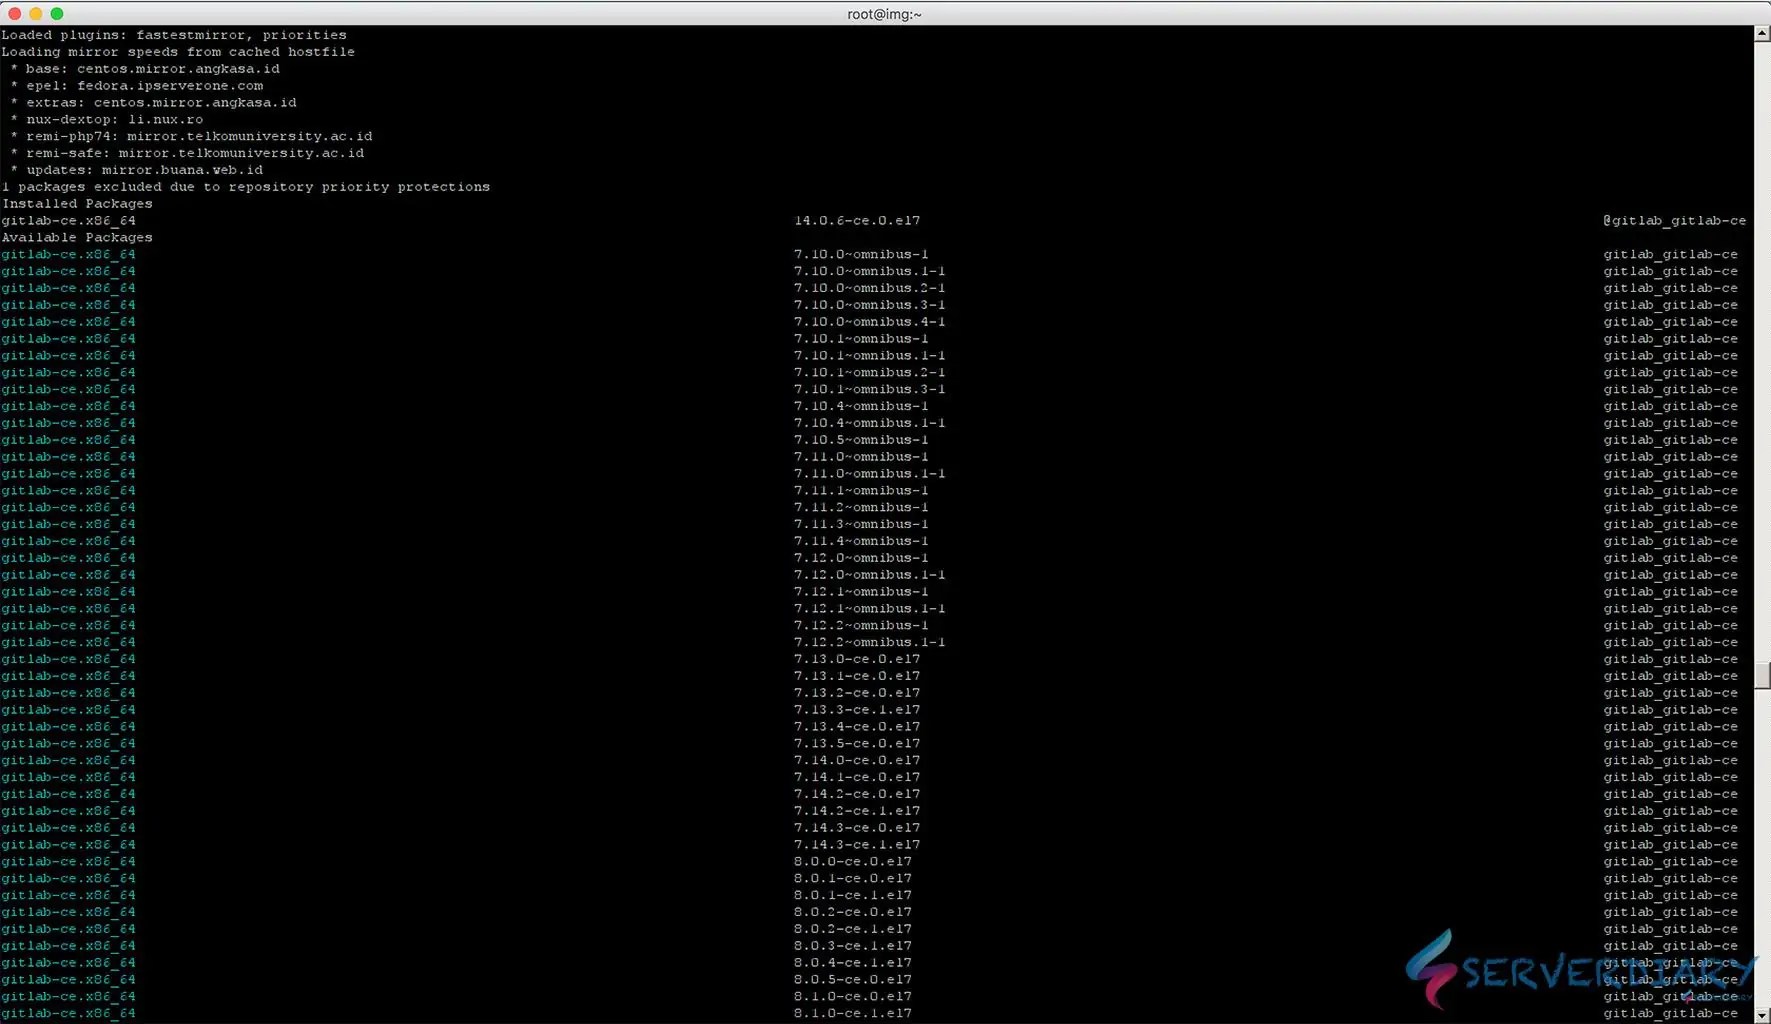The image size is (1771, 1024).
Task: Click the package name in the installed 14.0.6 row
Action: click(68, 221)
